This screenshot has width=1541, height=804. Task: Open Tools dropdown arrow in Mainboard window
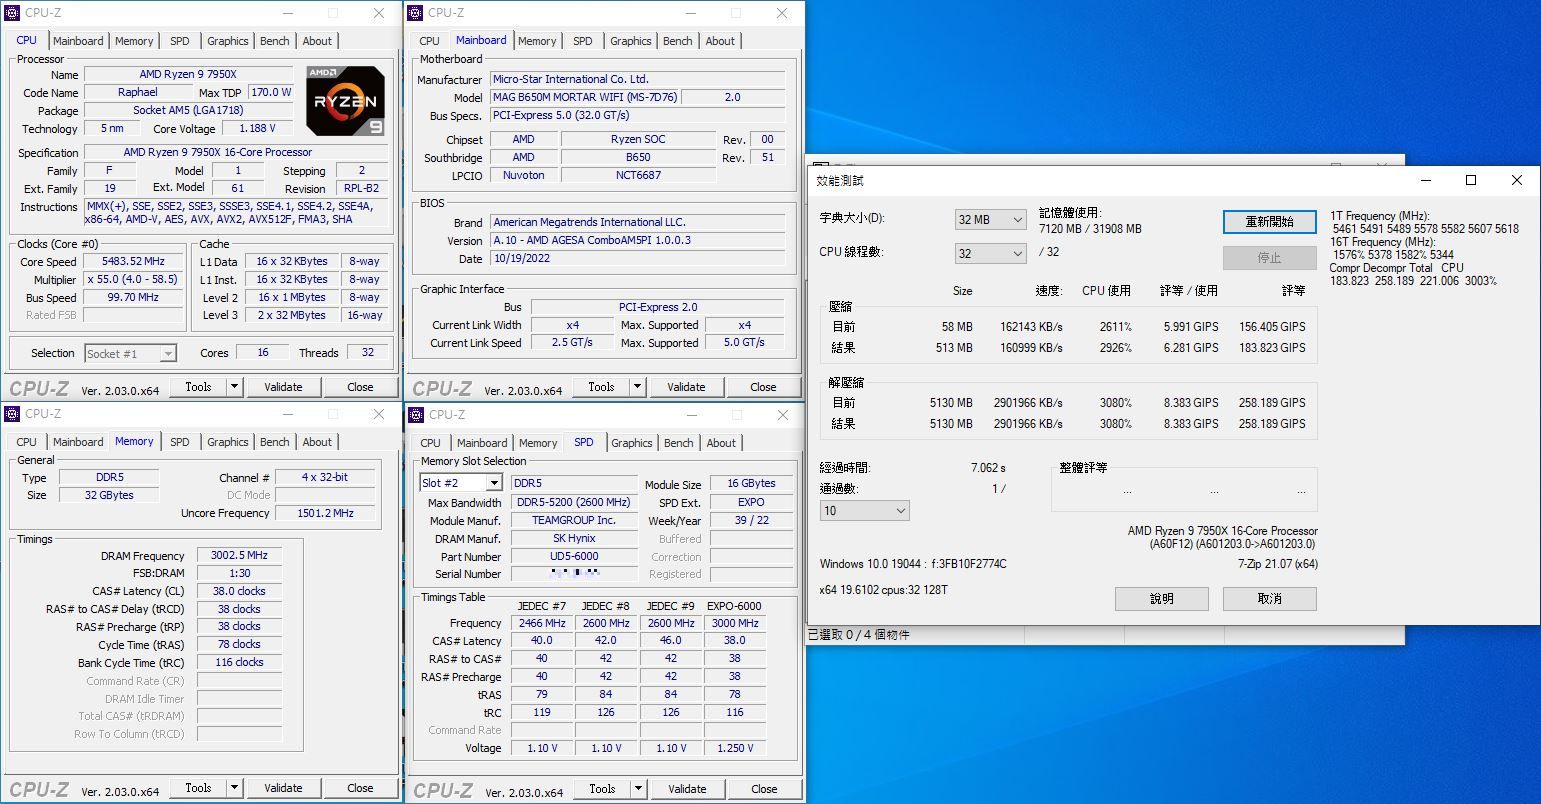pos(637,387)
